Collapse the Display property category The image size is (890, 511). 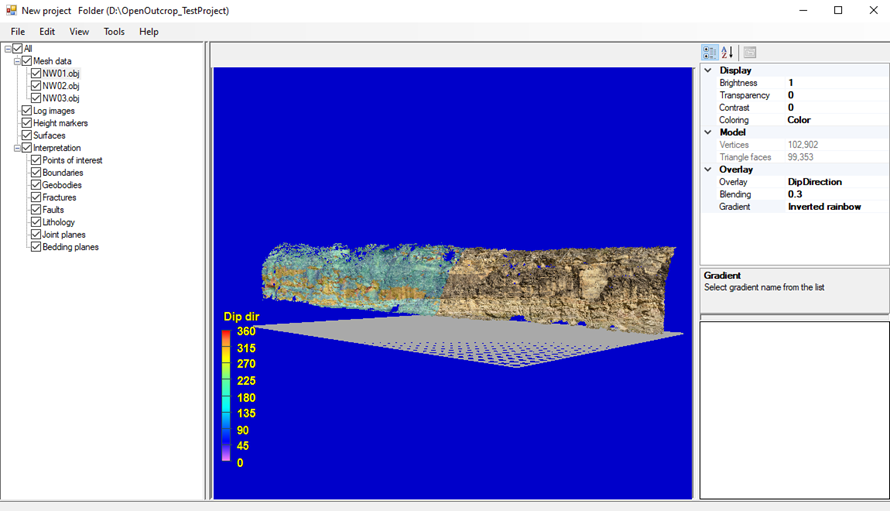click(x=708, y=71)
